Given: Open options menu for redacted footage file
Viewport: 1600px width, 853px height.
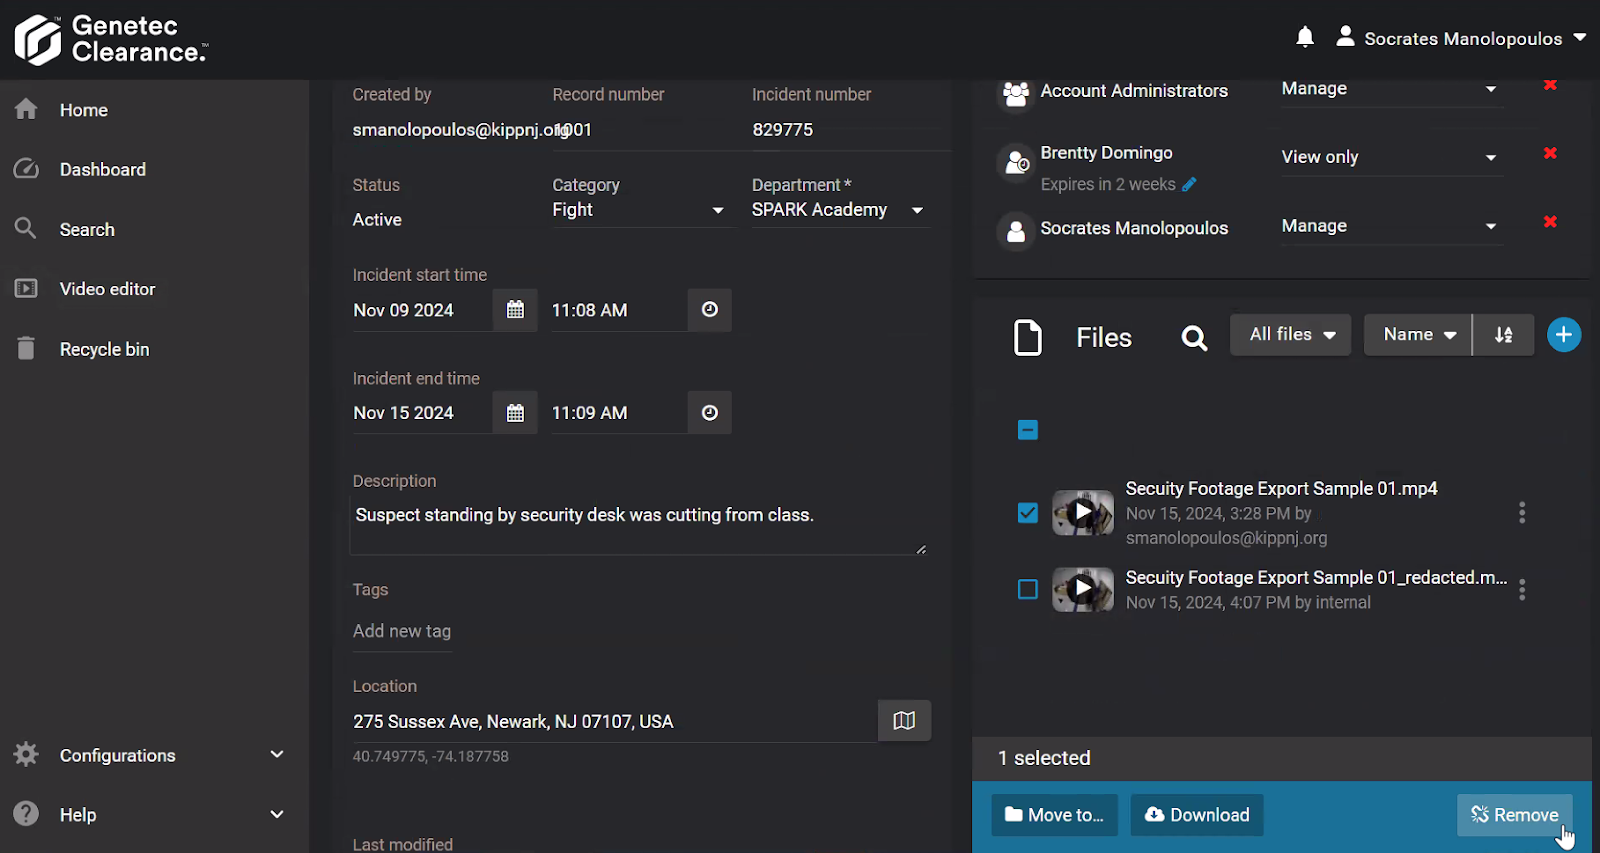Looking at the screenshot, I should (x=1522, y=590).
